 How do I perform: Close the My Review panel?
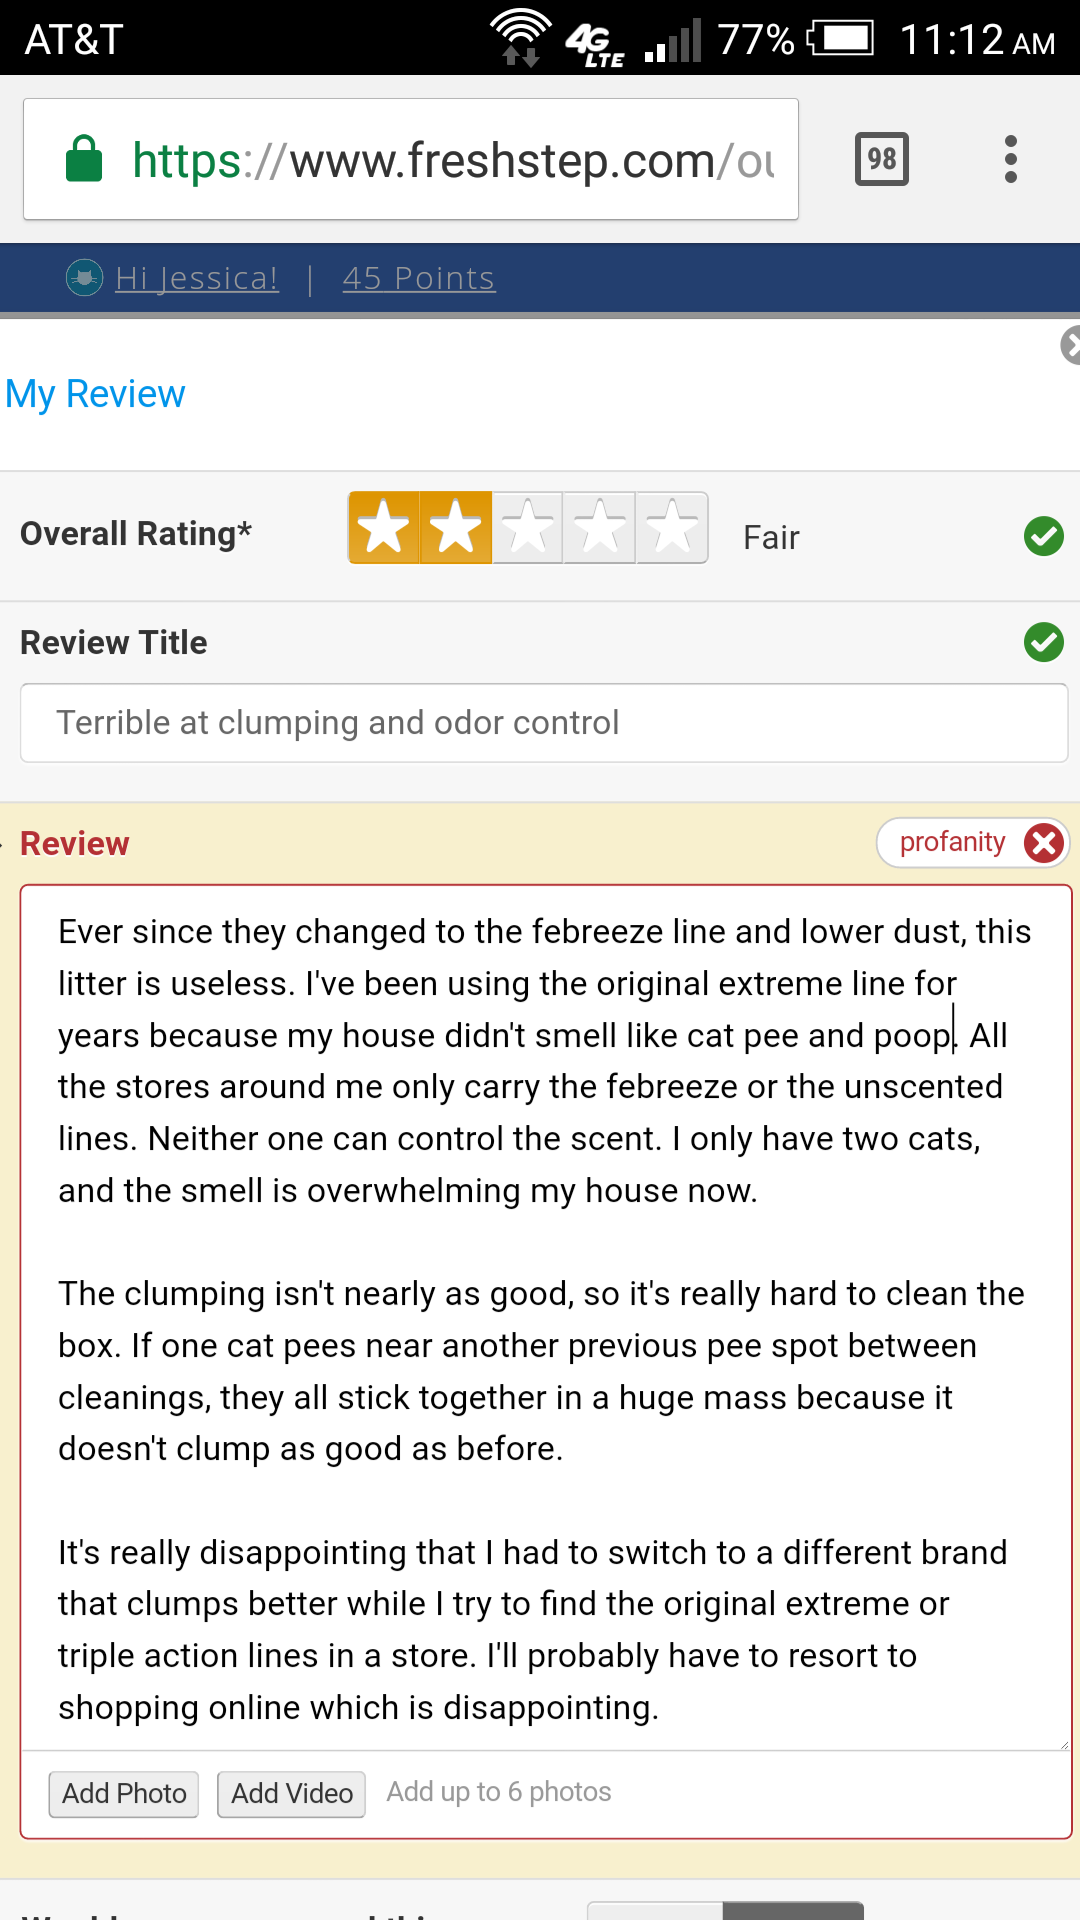[x=1070, y=346]
